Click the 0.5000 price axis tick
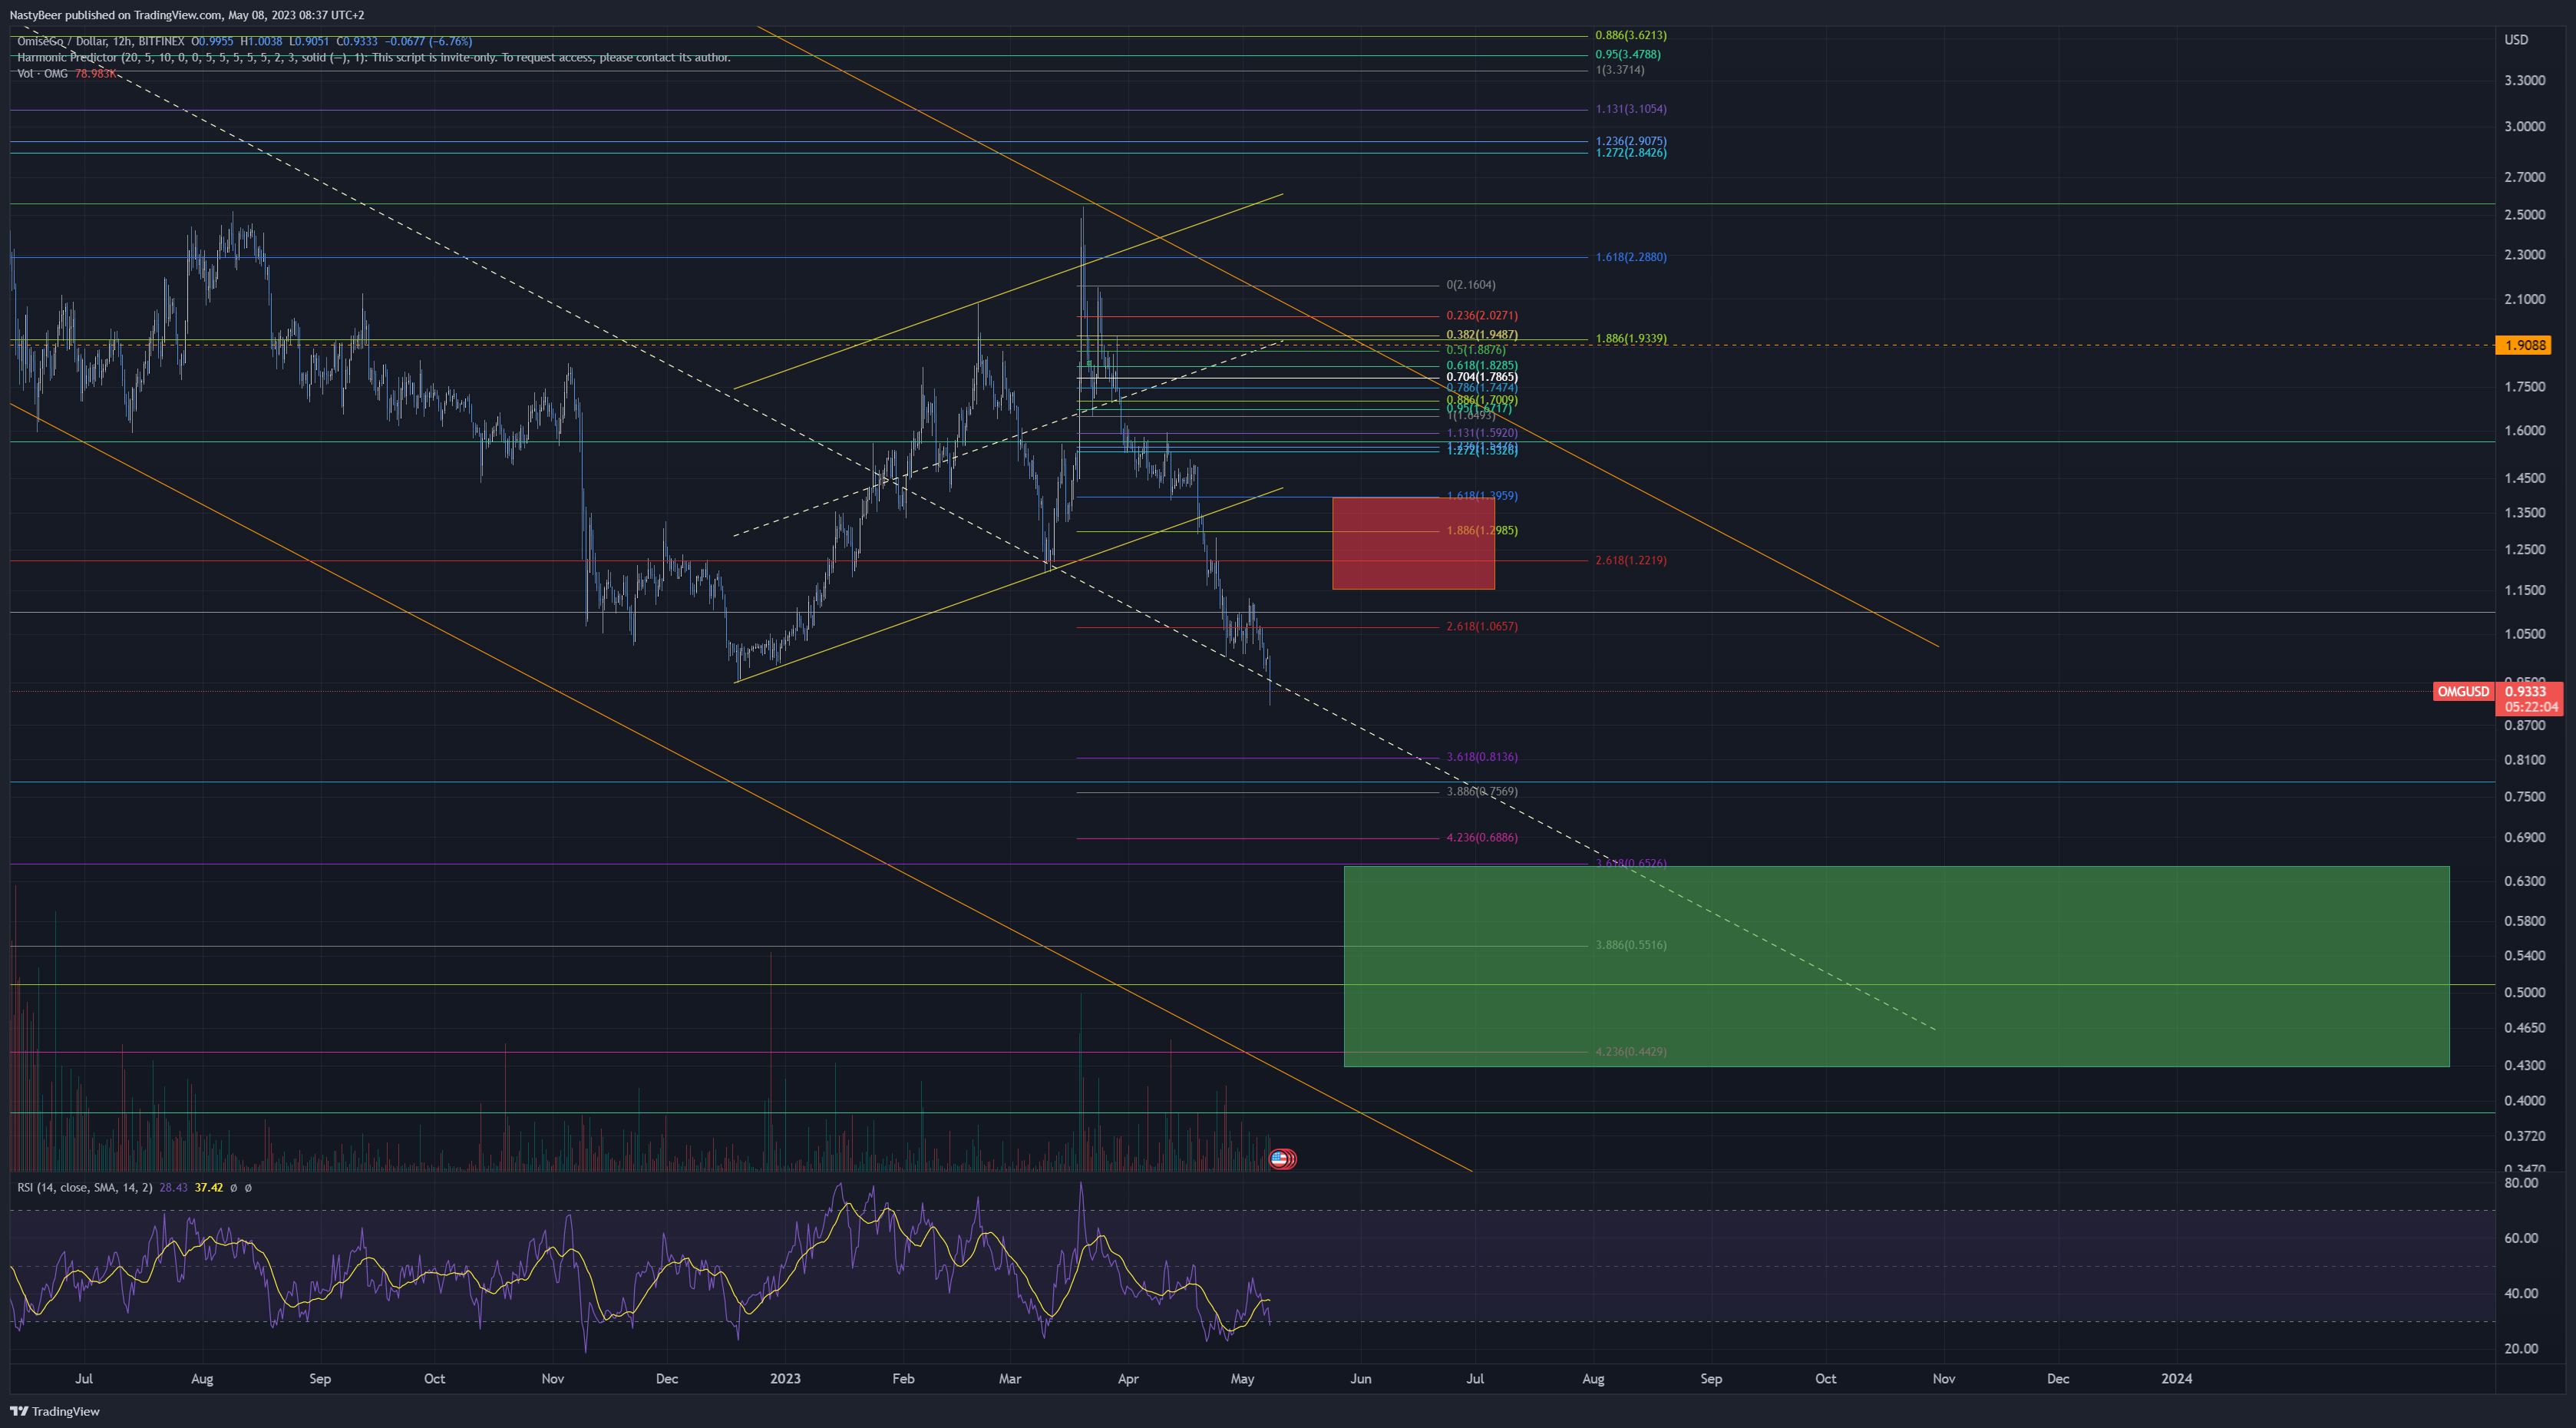This screenshot has width=2576, height=1428. click(x=2524, y=992)
